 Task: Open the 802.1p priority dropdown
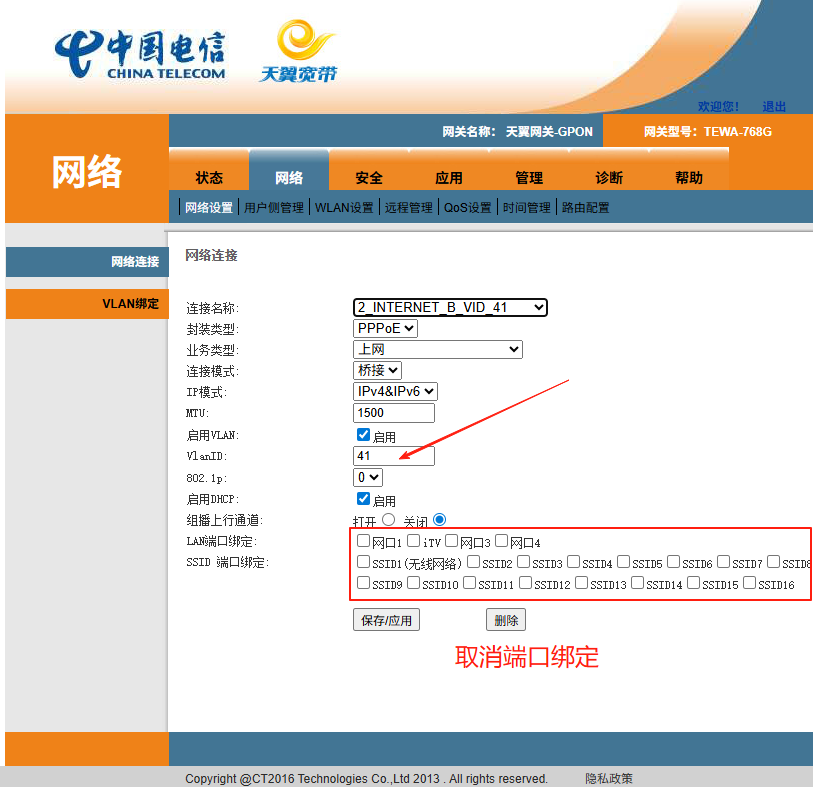(368, 477)
